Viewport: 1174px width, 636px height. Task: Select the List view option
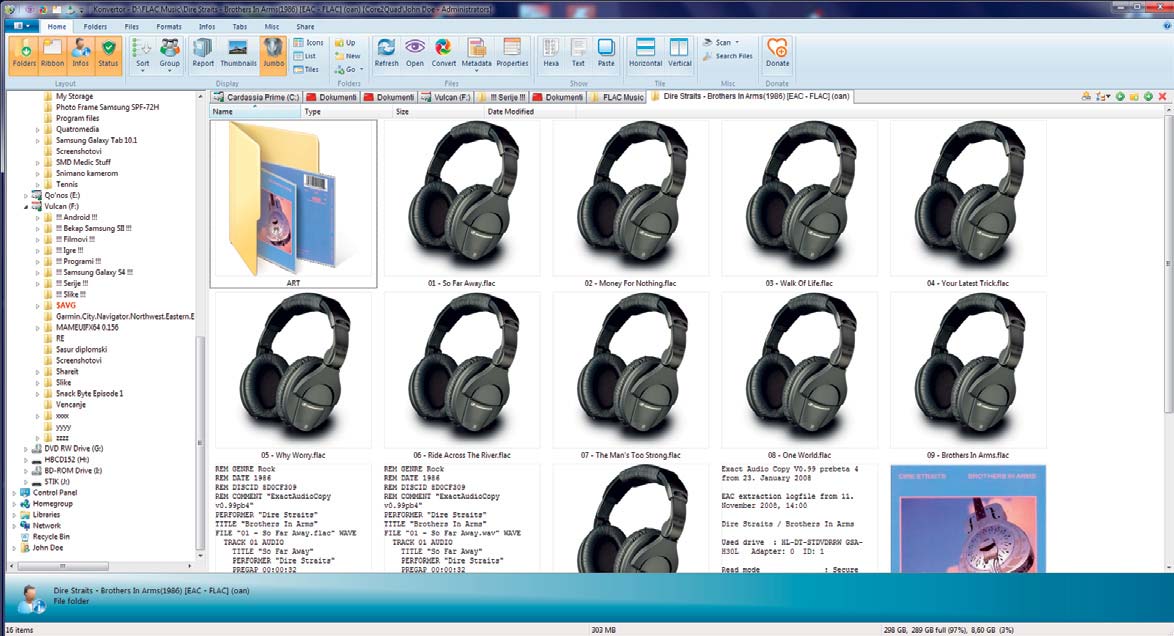[x=305, y=56]
